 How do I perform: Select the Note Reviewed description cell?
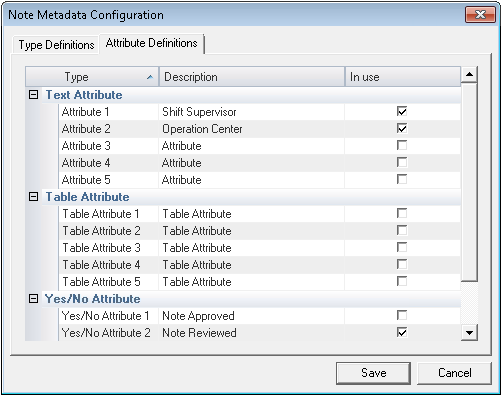[x=252, y=333]
